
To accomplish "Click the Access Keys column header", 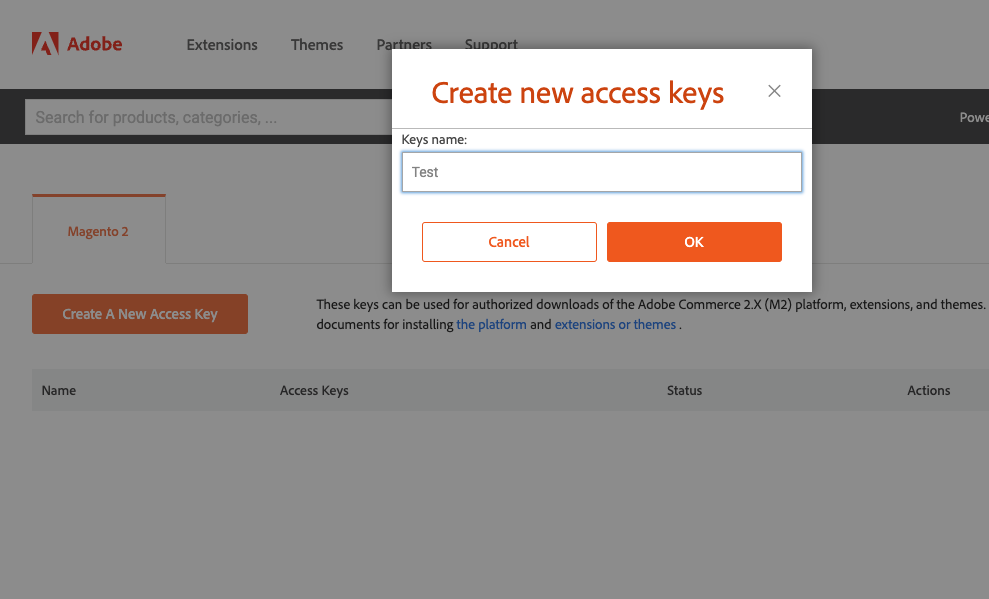I will [314, 391].
